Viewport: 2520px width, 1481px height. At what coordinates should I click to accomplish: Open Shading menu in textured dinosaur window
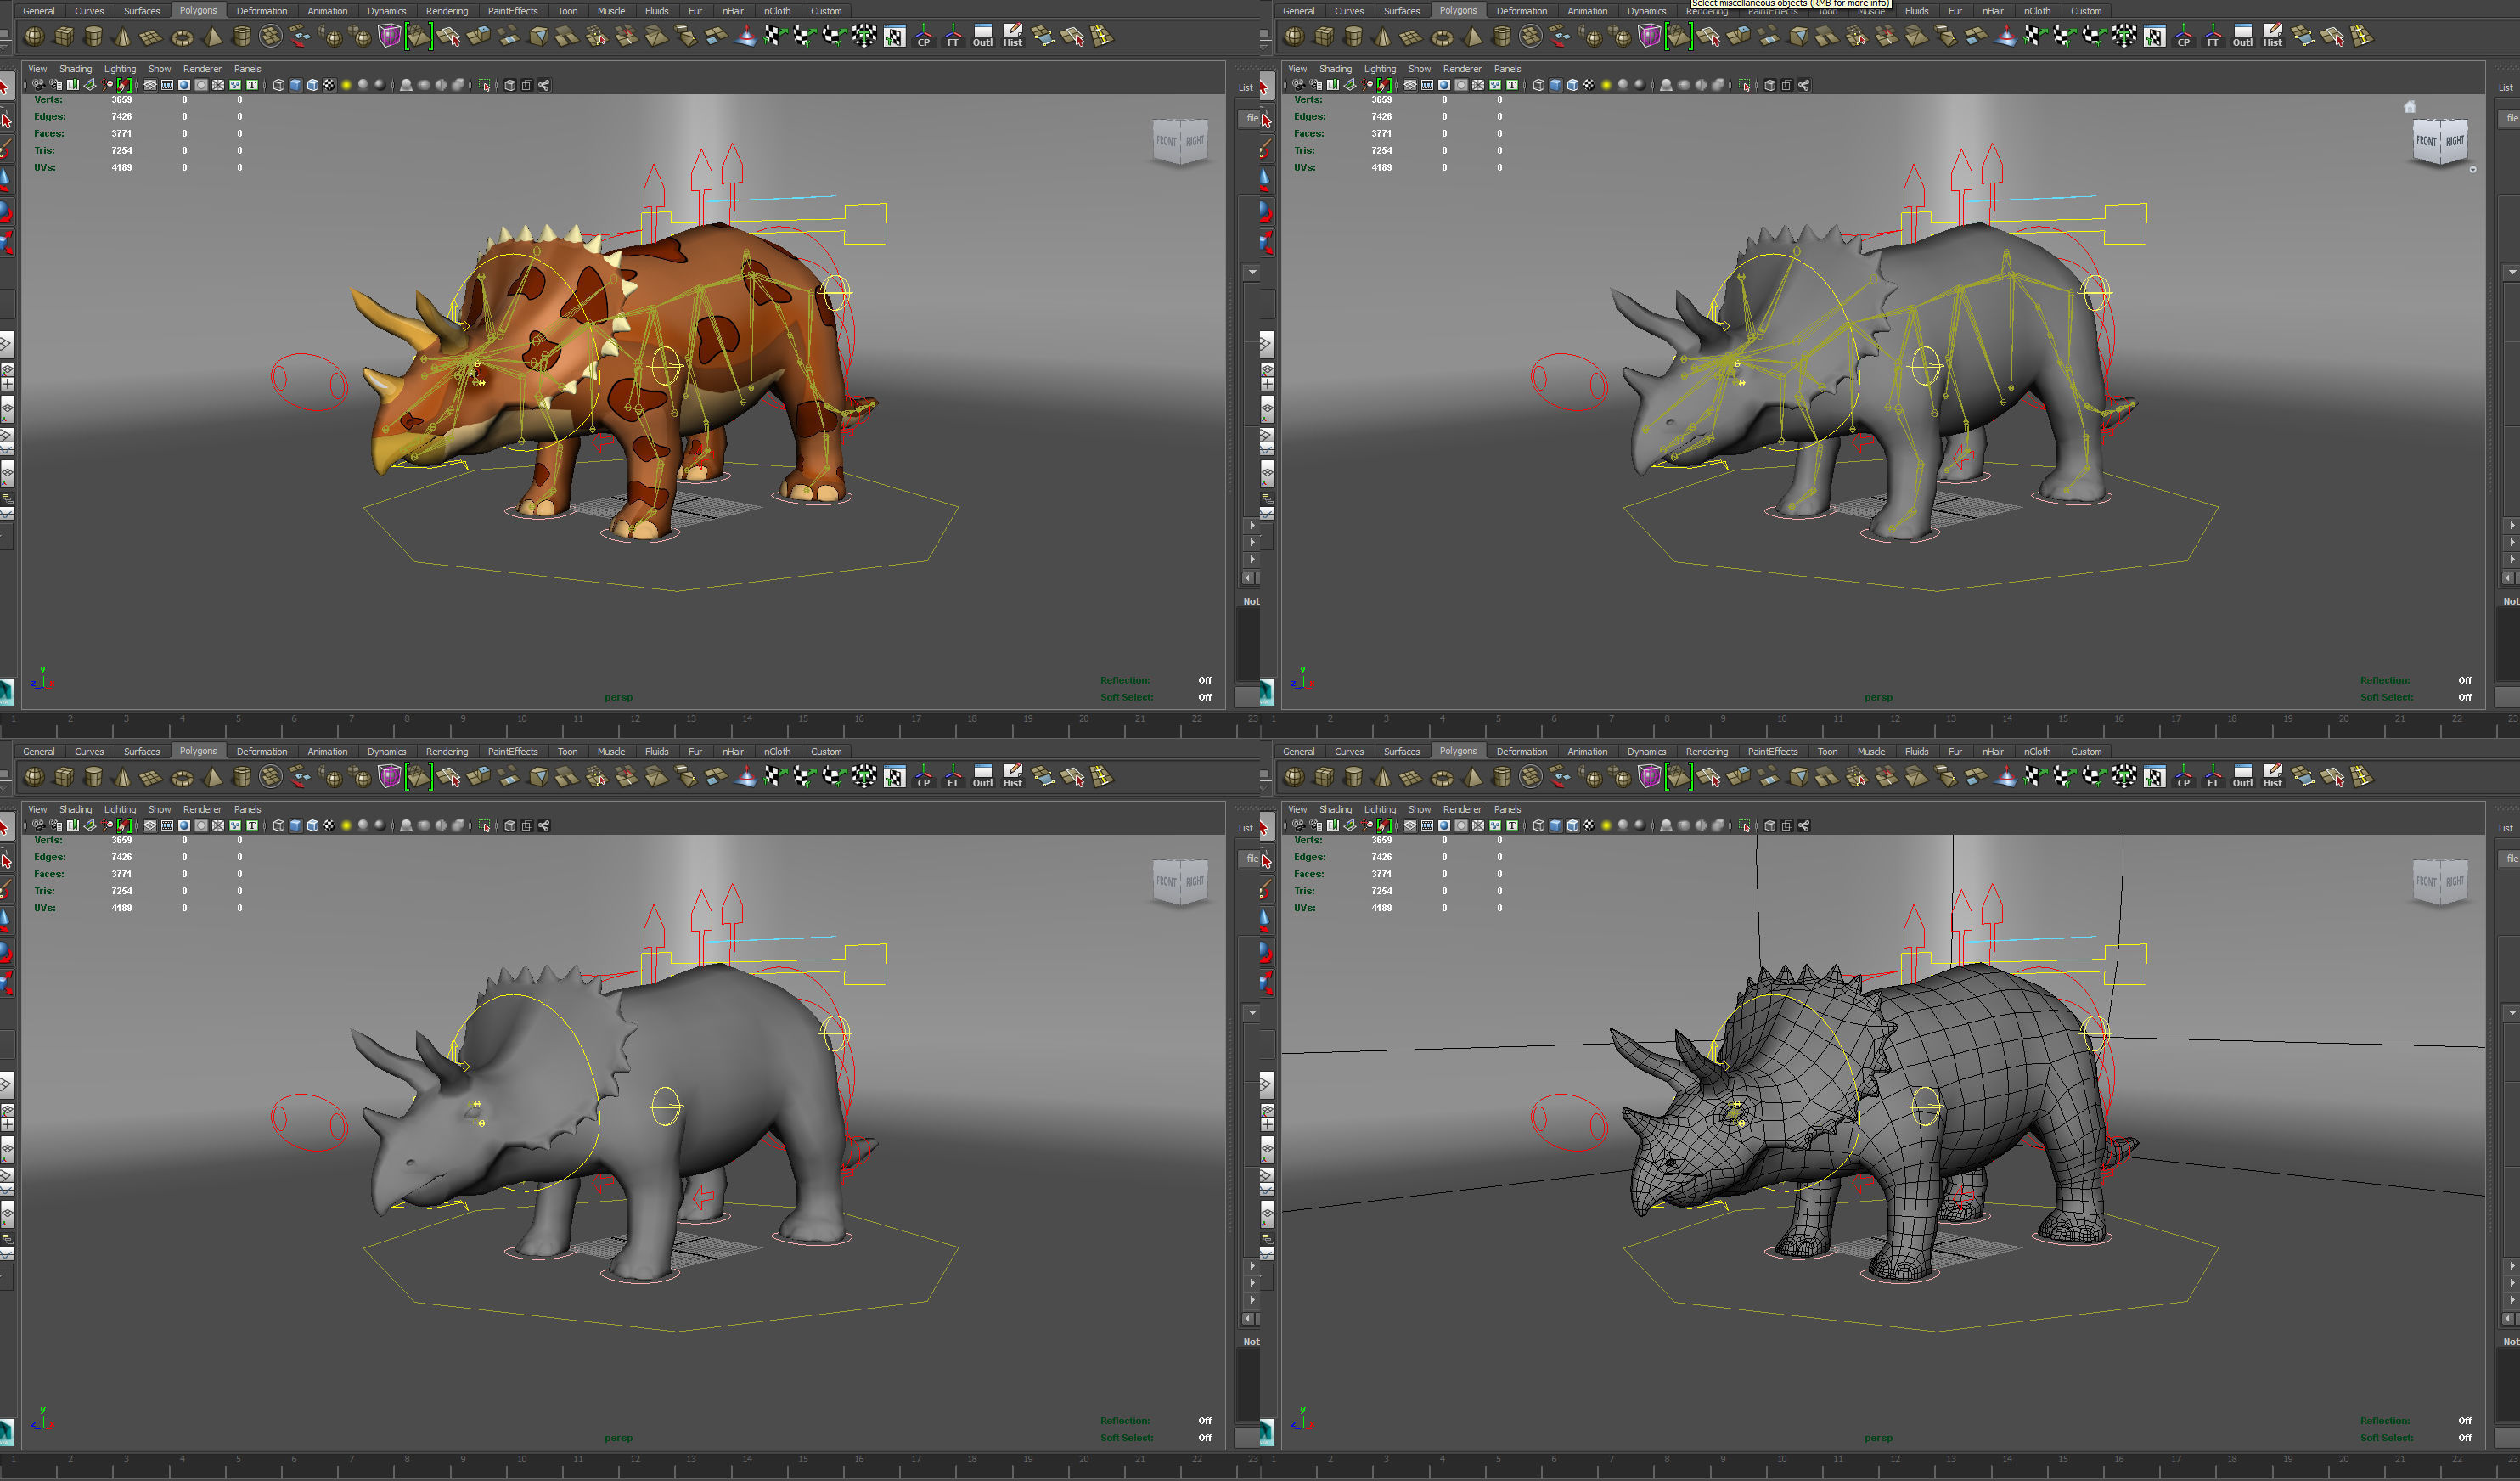(x=75, y=69)
